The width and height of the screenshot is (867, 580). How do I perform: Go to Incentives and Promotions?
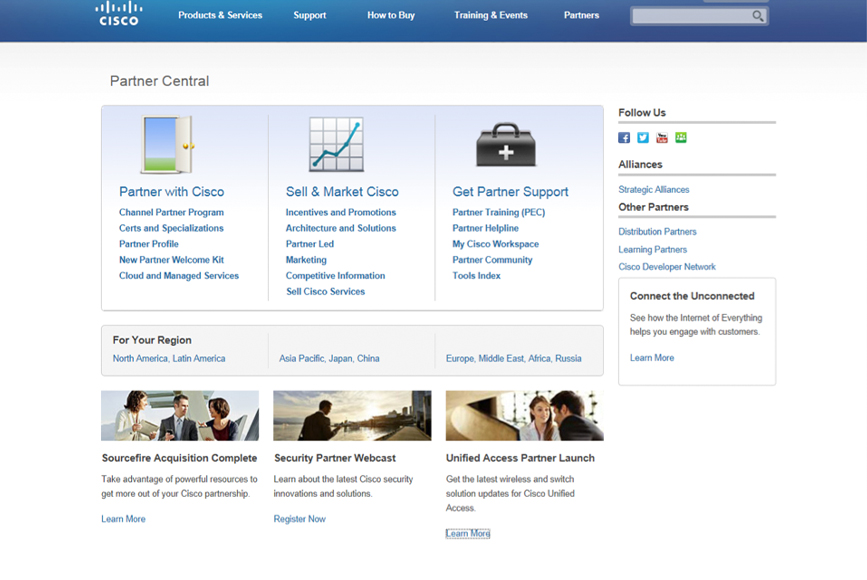[341, 213]
